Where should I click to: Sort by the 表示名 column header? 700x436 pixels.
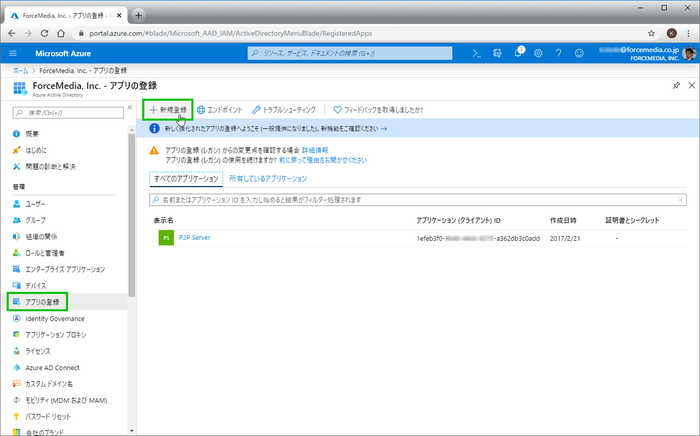pos(163,220)
